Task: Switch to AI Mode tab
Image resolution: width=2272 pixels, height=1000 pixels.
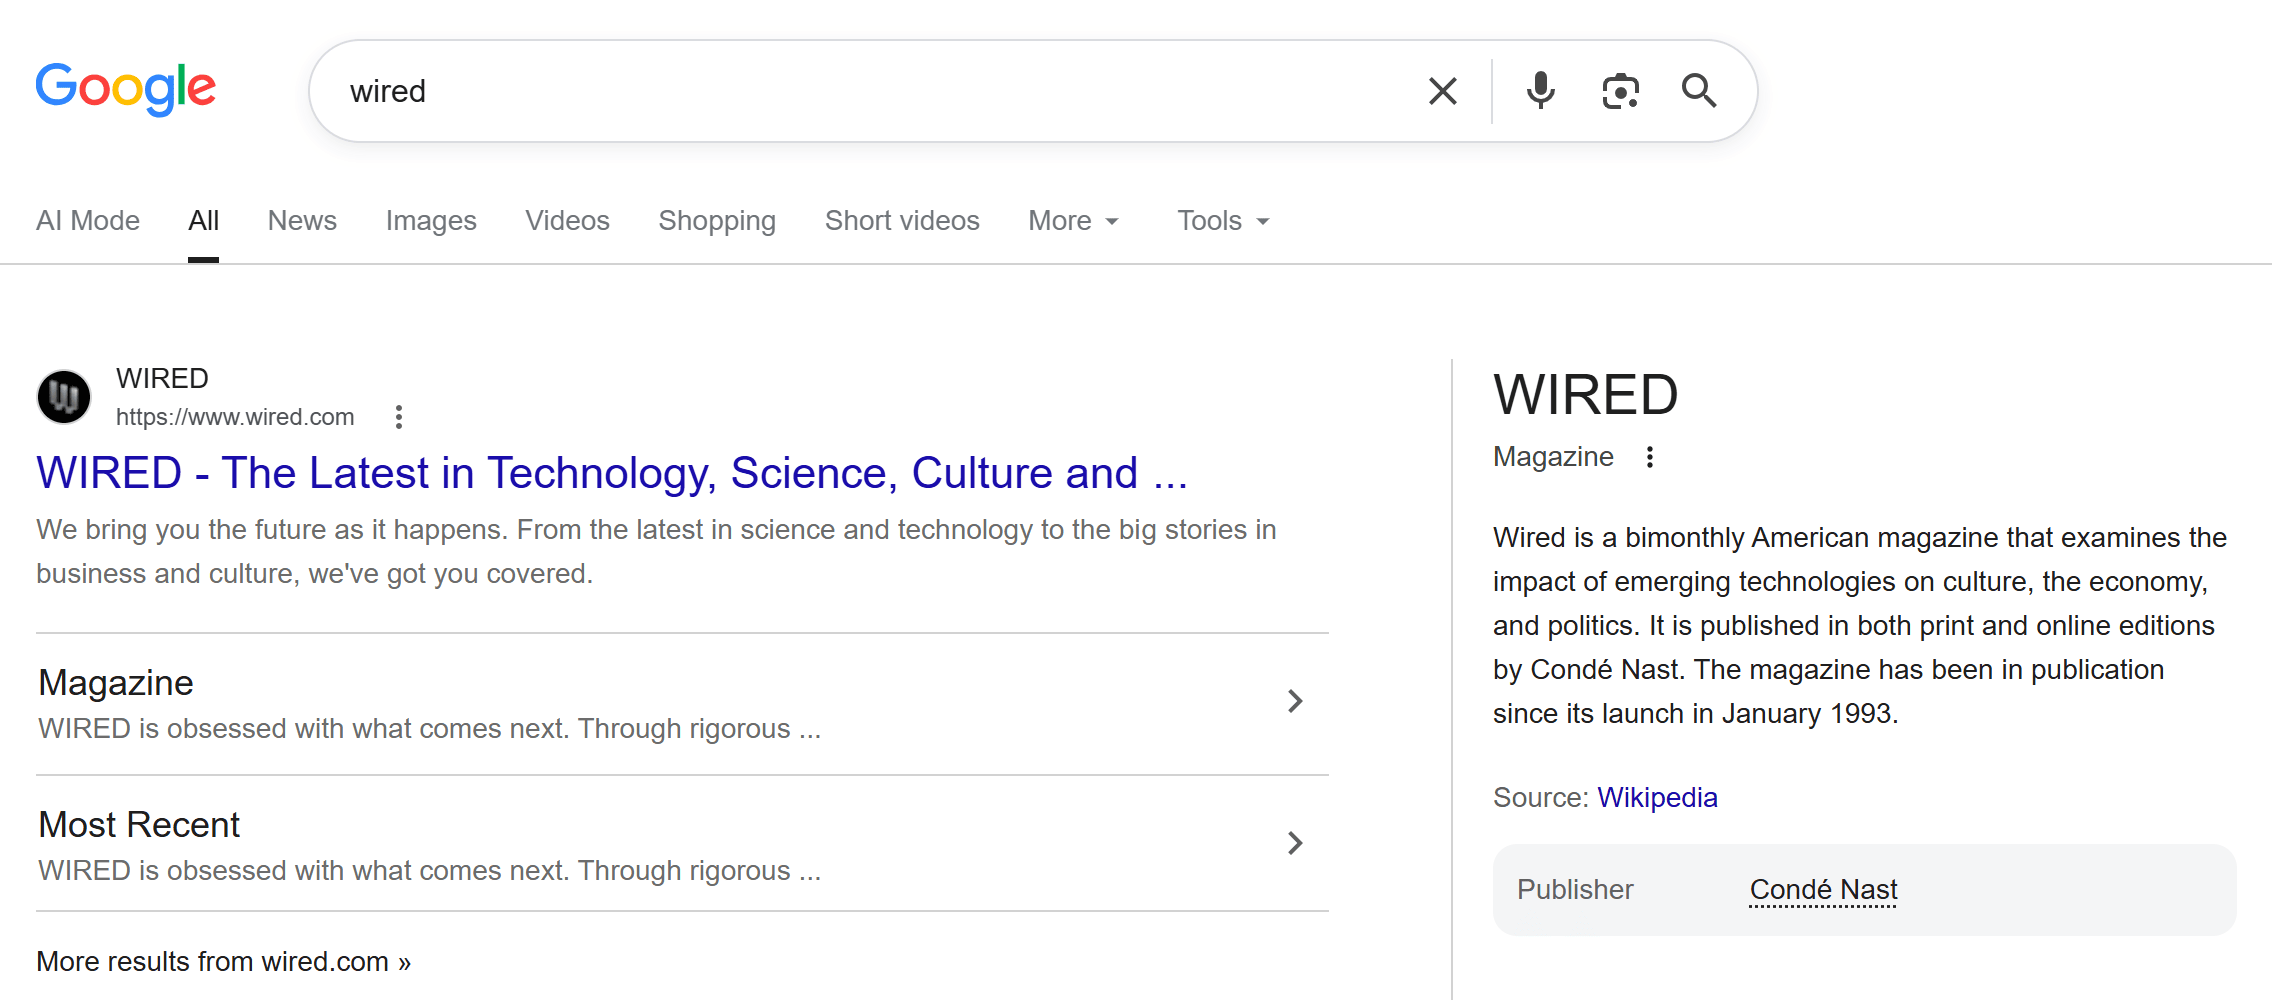Action: 88,221
